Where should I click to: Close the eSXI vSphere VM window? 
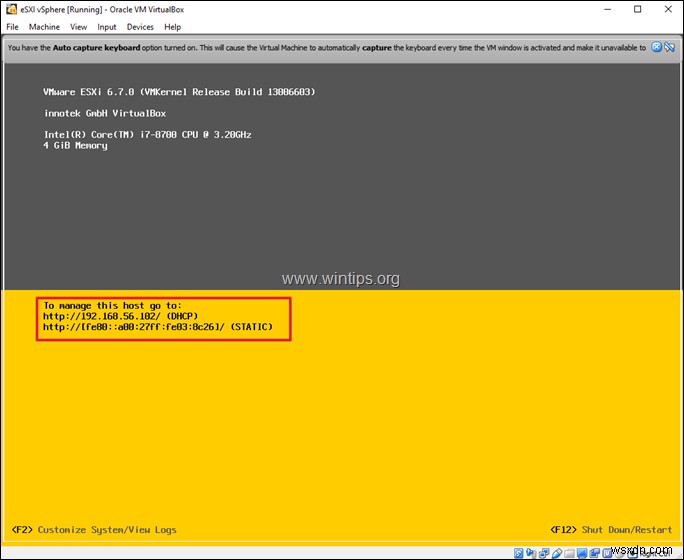[668, 9]
